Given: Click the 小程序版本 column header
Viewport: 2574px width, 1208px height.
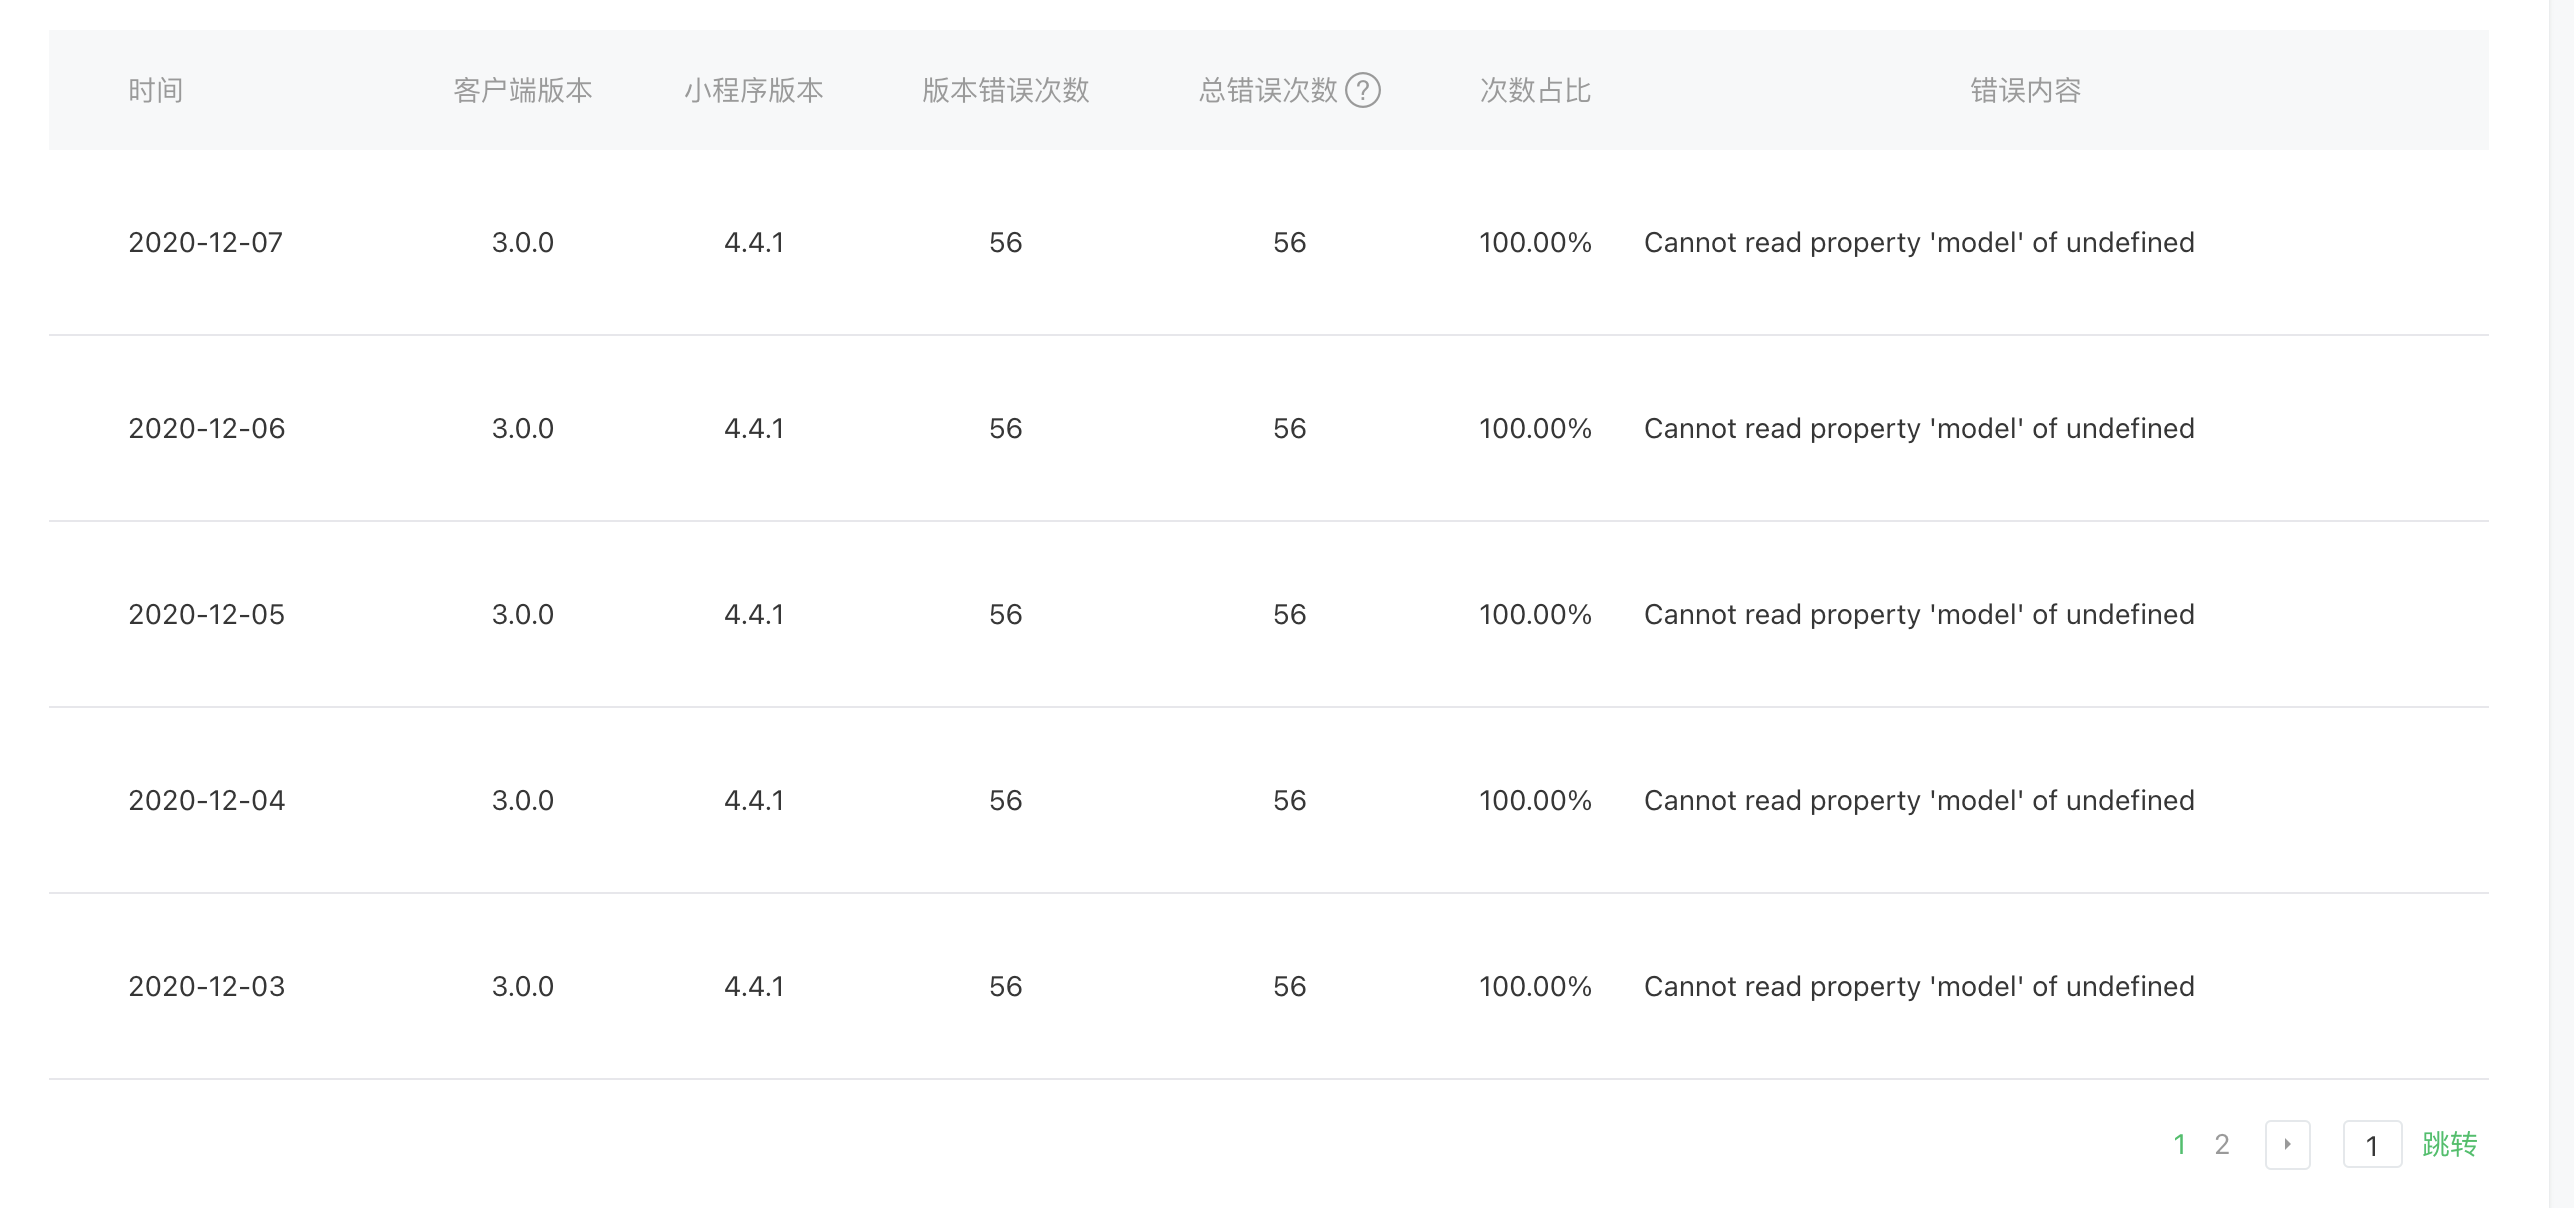Looking at the screenshot, I should [x=753, y=90].
